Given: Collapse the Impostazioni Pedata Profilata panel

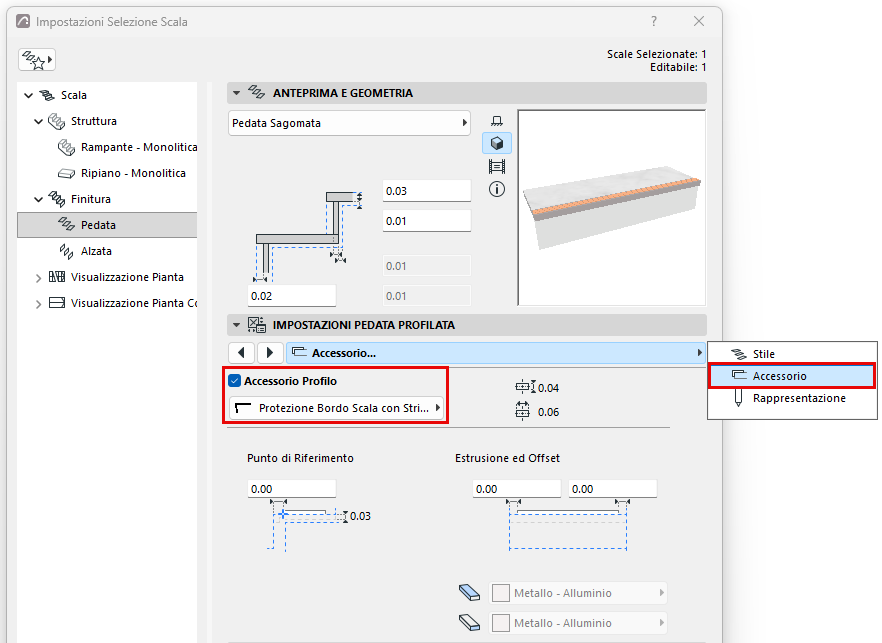Looking at the screenshot, I should [x=237, y=325].
